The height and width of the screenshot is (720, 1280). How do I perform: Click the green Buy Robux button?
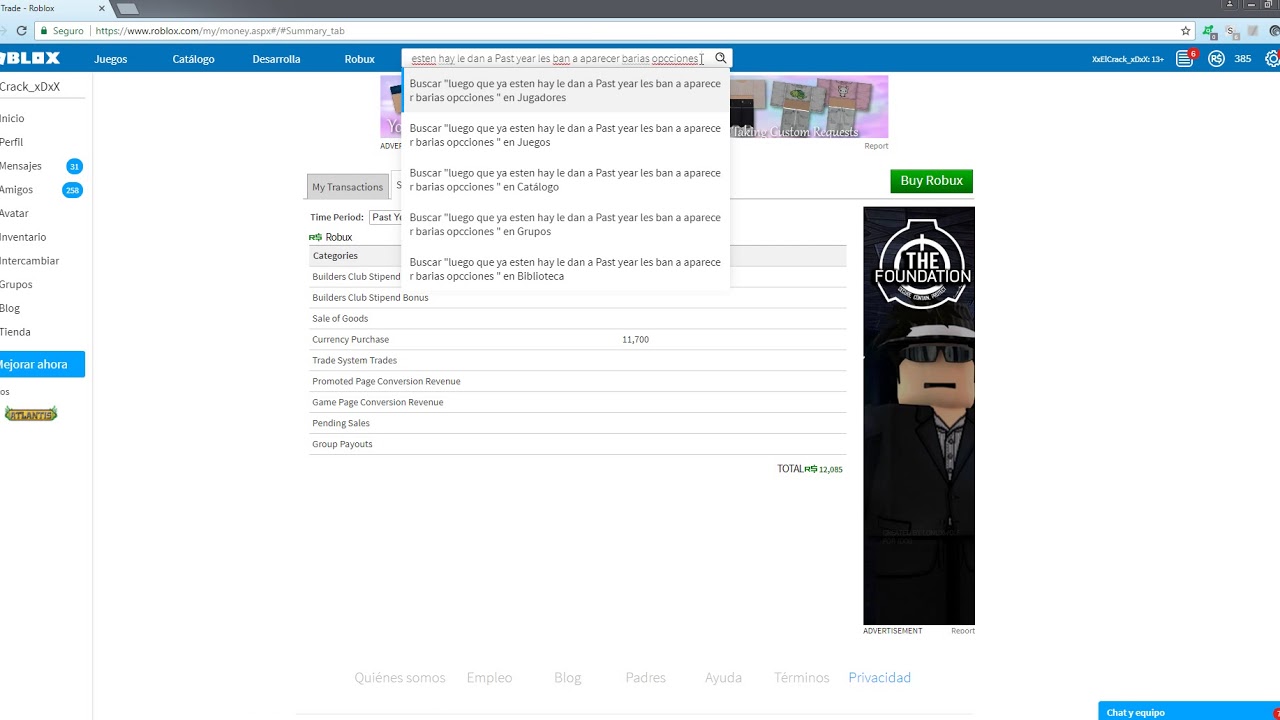pos(931,181)
